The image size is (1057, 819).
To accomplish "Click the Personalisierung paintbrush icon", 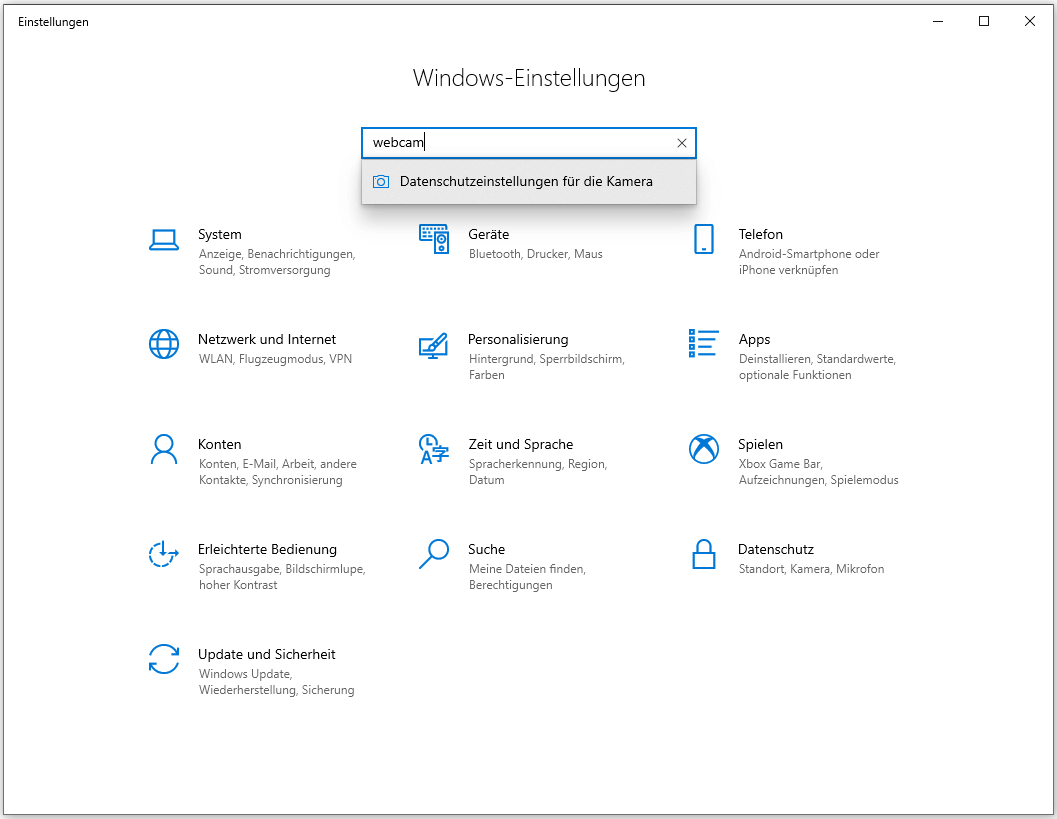I will tap(433, 345).
